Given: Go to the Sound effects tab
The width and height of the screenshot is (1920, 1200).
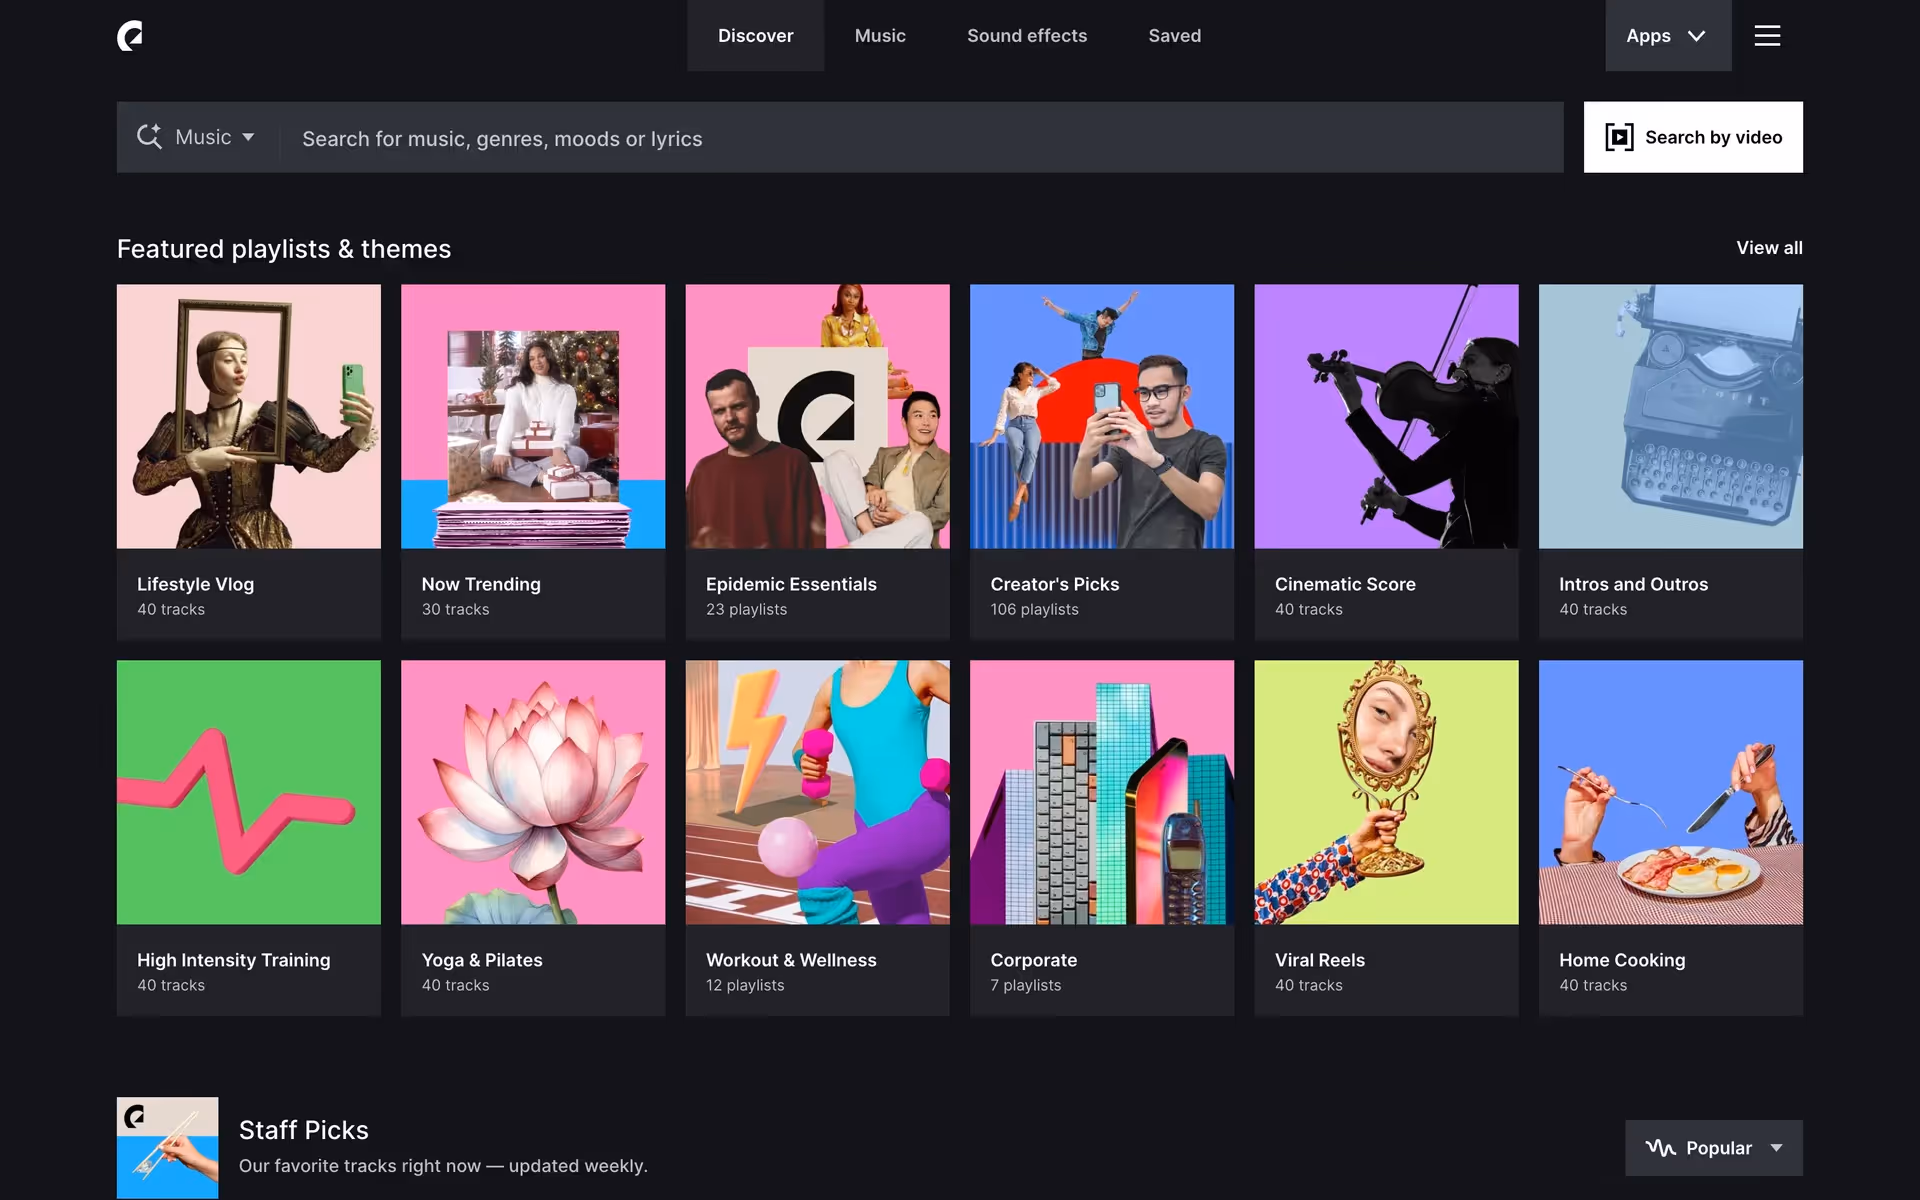Looking at the screenshot, I should tap(1026, 36).
